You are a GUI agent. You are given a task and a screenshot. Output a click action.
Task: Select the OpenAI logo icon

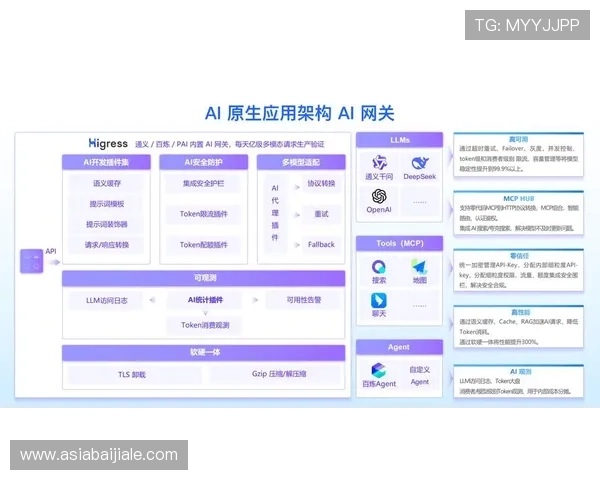379,196
